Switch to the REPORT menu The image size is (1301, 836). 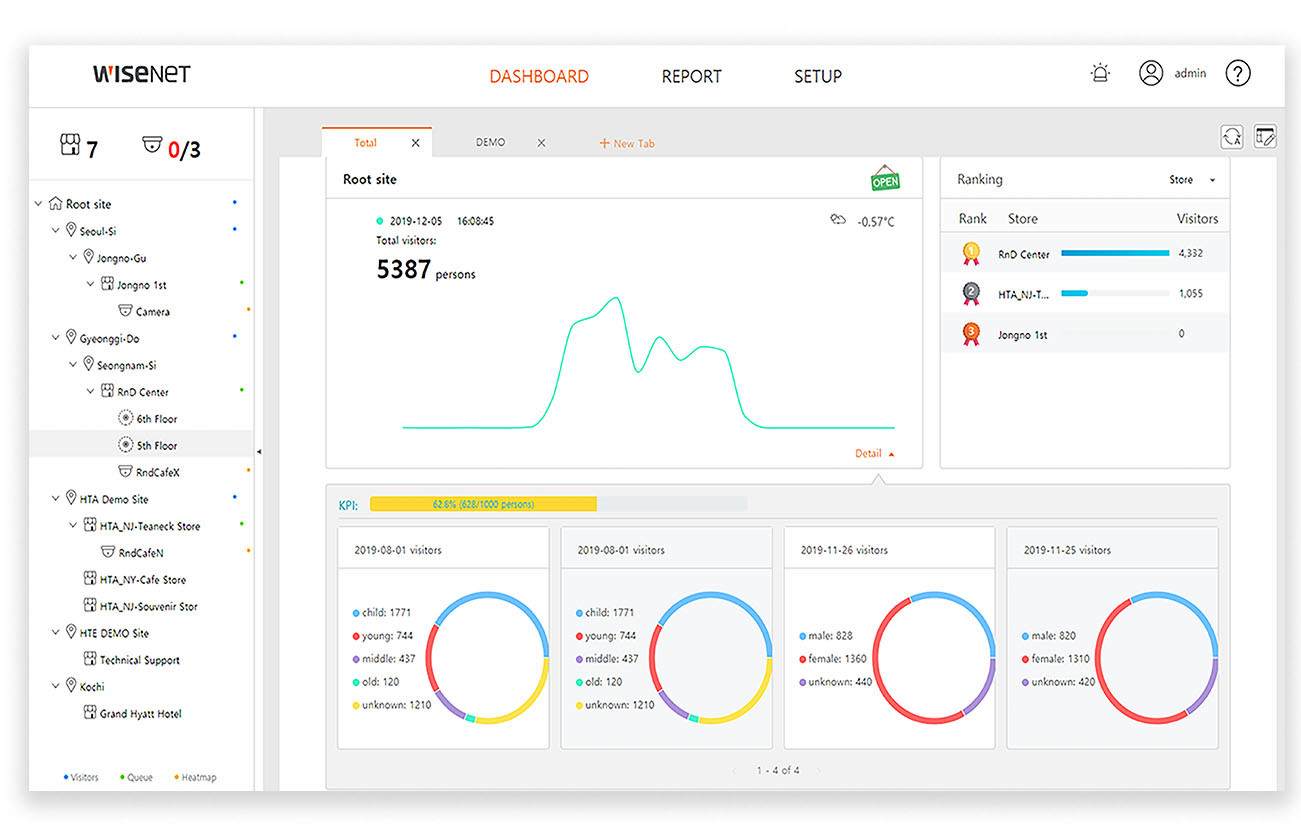691,76
